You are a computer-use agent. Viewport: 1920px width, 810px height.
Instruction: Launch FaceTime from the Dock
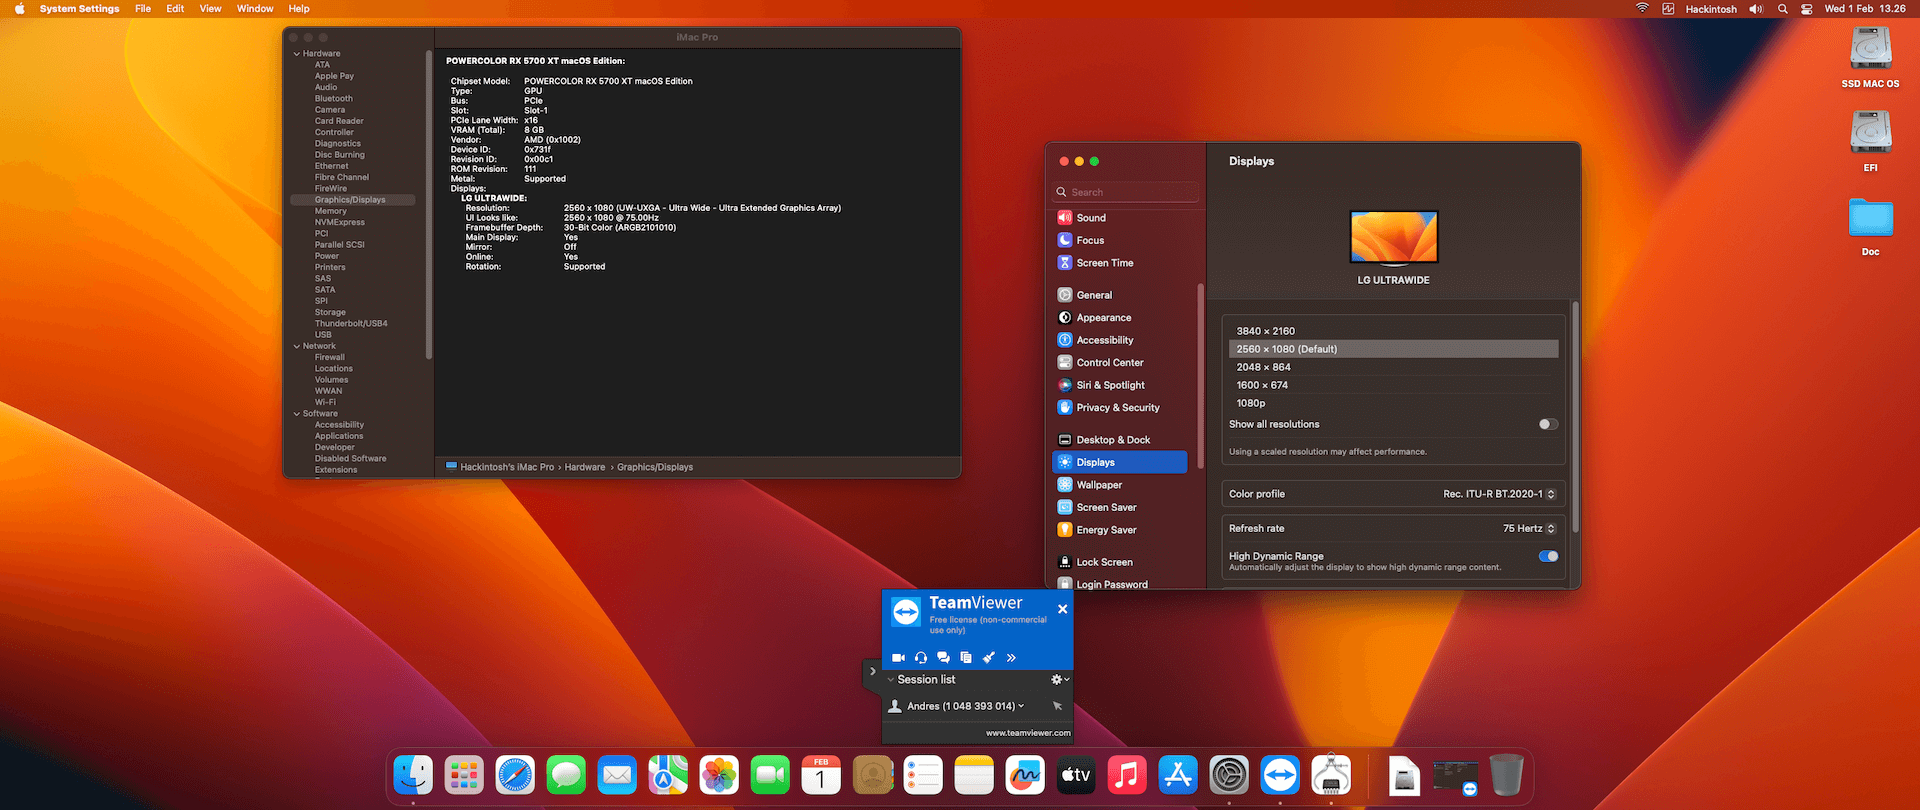(770, 775)
